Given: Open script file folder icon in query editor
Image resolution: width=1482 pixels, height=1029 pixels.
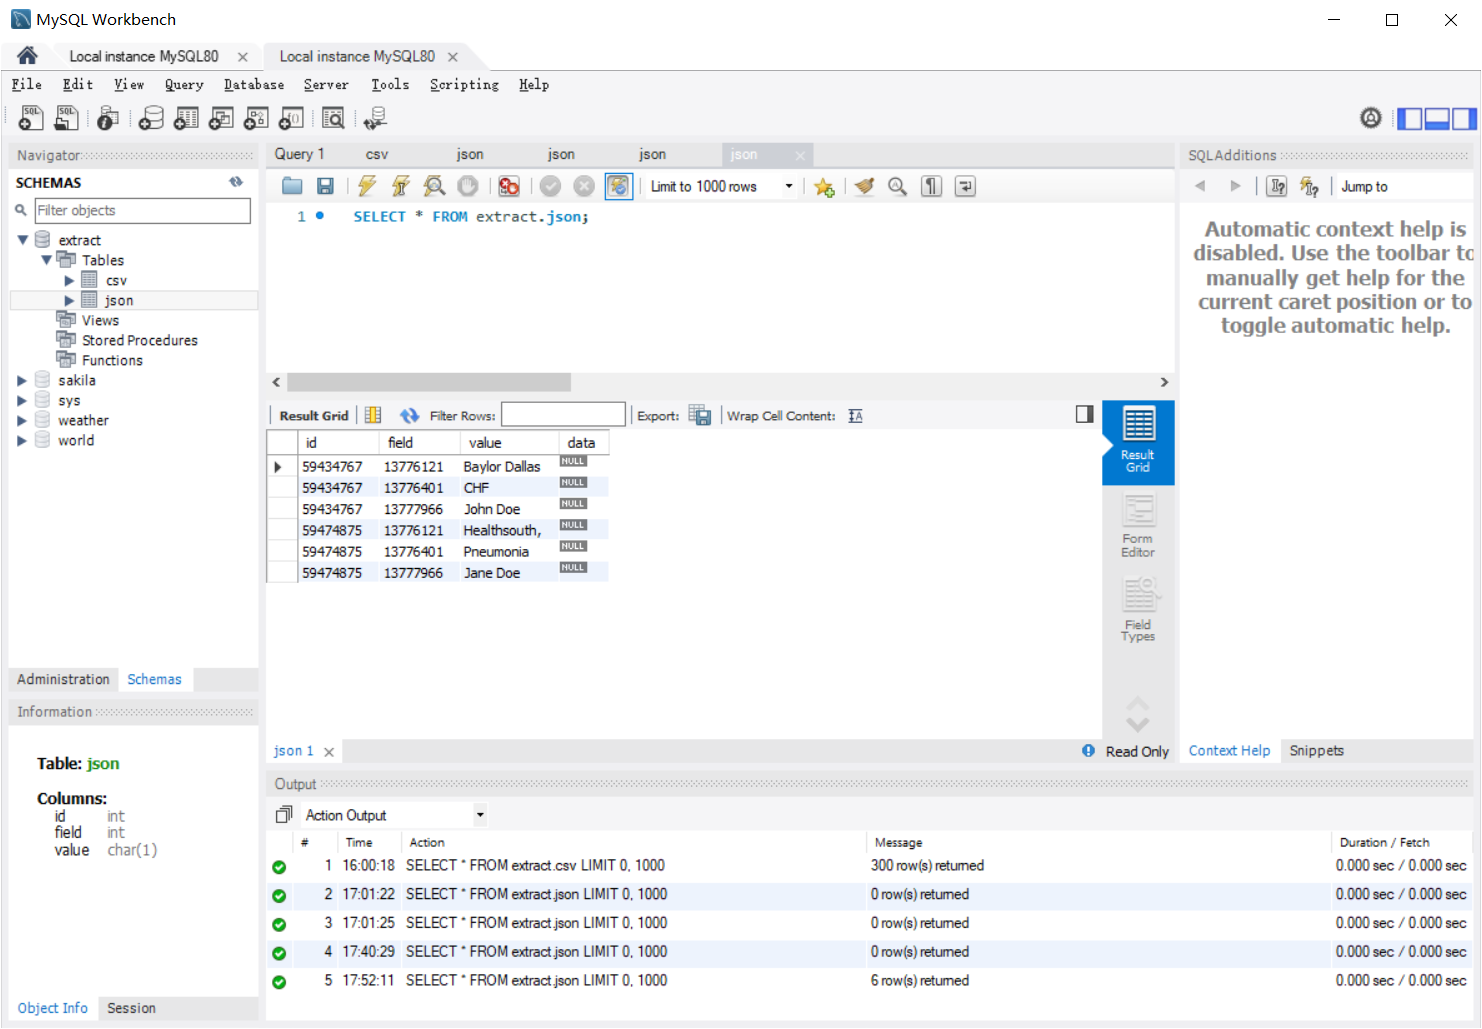Looking at the screenshot, I should [292, 186].
